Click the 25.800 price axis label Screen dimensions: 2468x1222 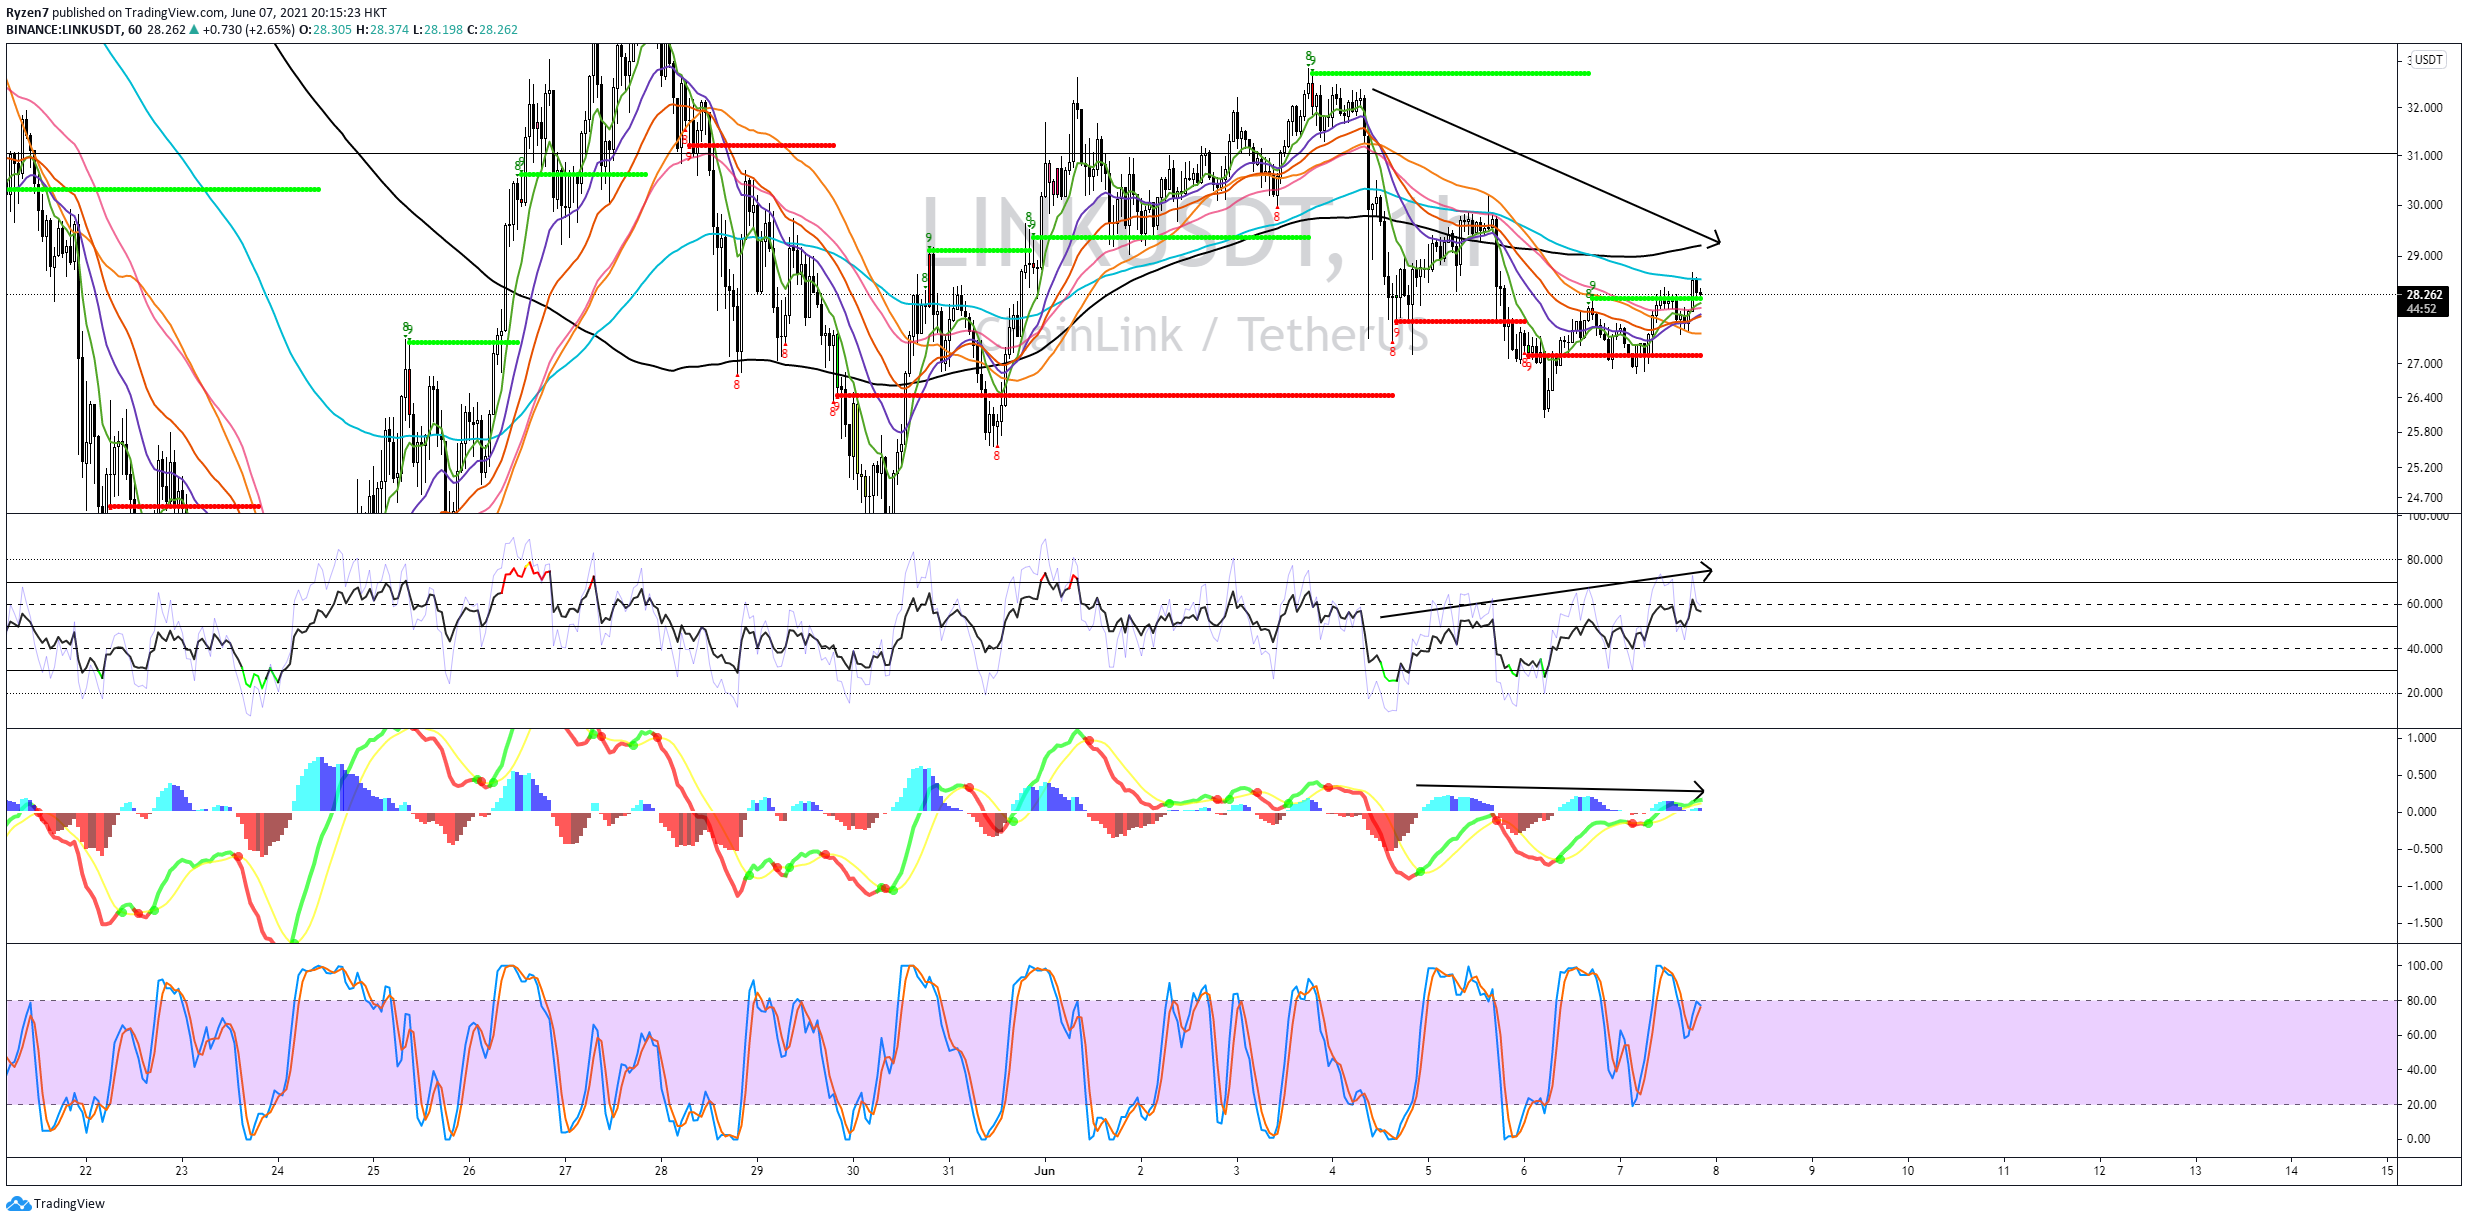tap(2424, 432)
